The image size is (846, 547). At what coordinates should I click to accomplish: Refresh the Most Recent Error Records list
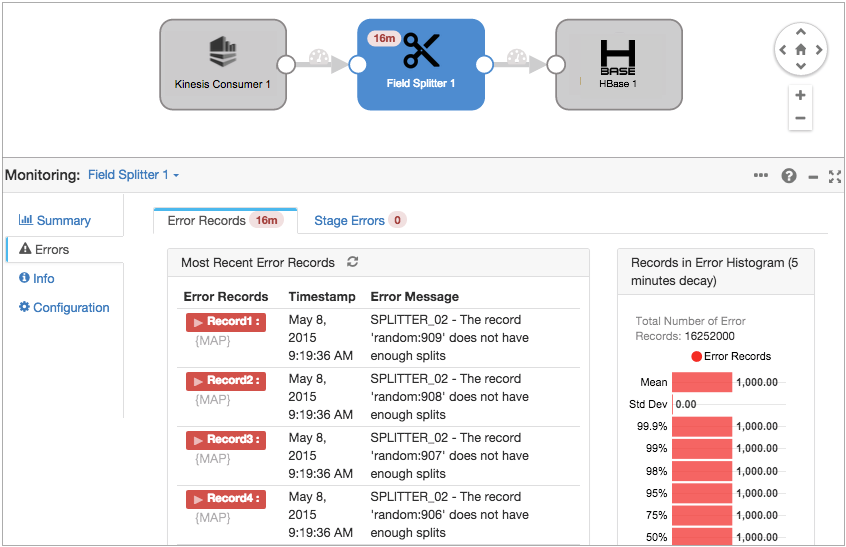click(352, 262)
